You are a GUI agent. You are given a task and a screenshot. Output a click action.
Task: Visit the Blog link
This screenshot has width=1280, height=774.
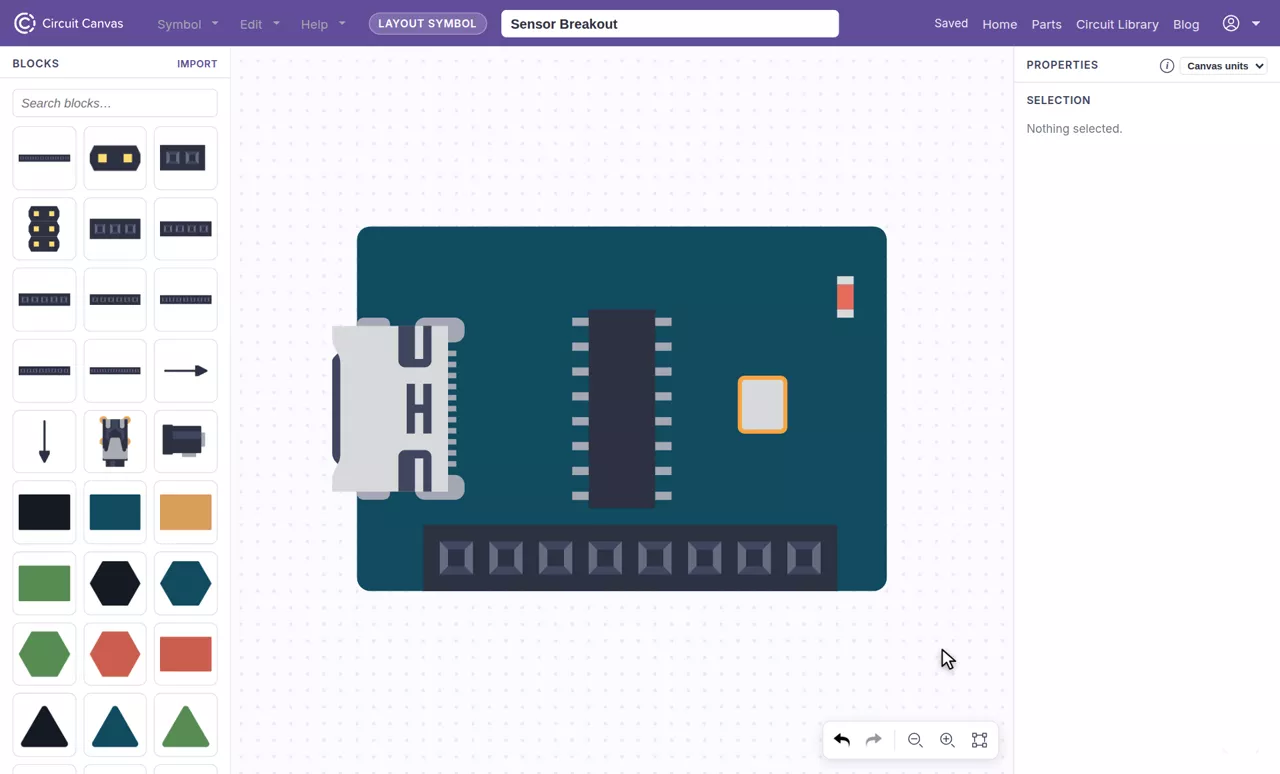click(1186, 24)
